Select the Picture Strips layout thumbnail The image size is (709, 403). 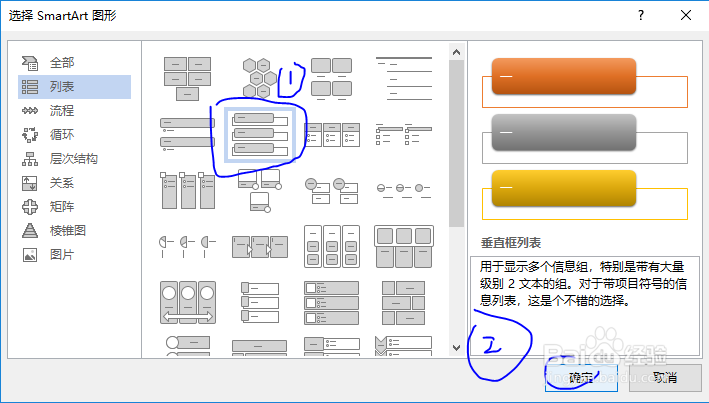click(260, 302)
